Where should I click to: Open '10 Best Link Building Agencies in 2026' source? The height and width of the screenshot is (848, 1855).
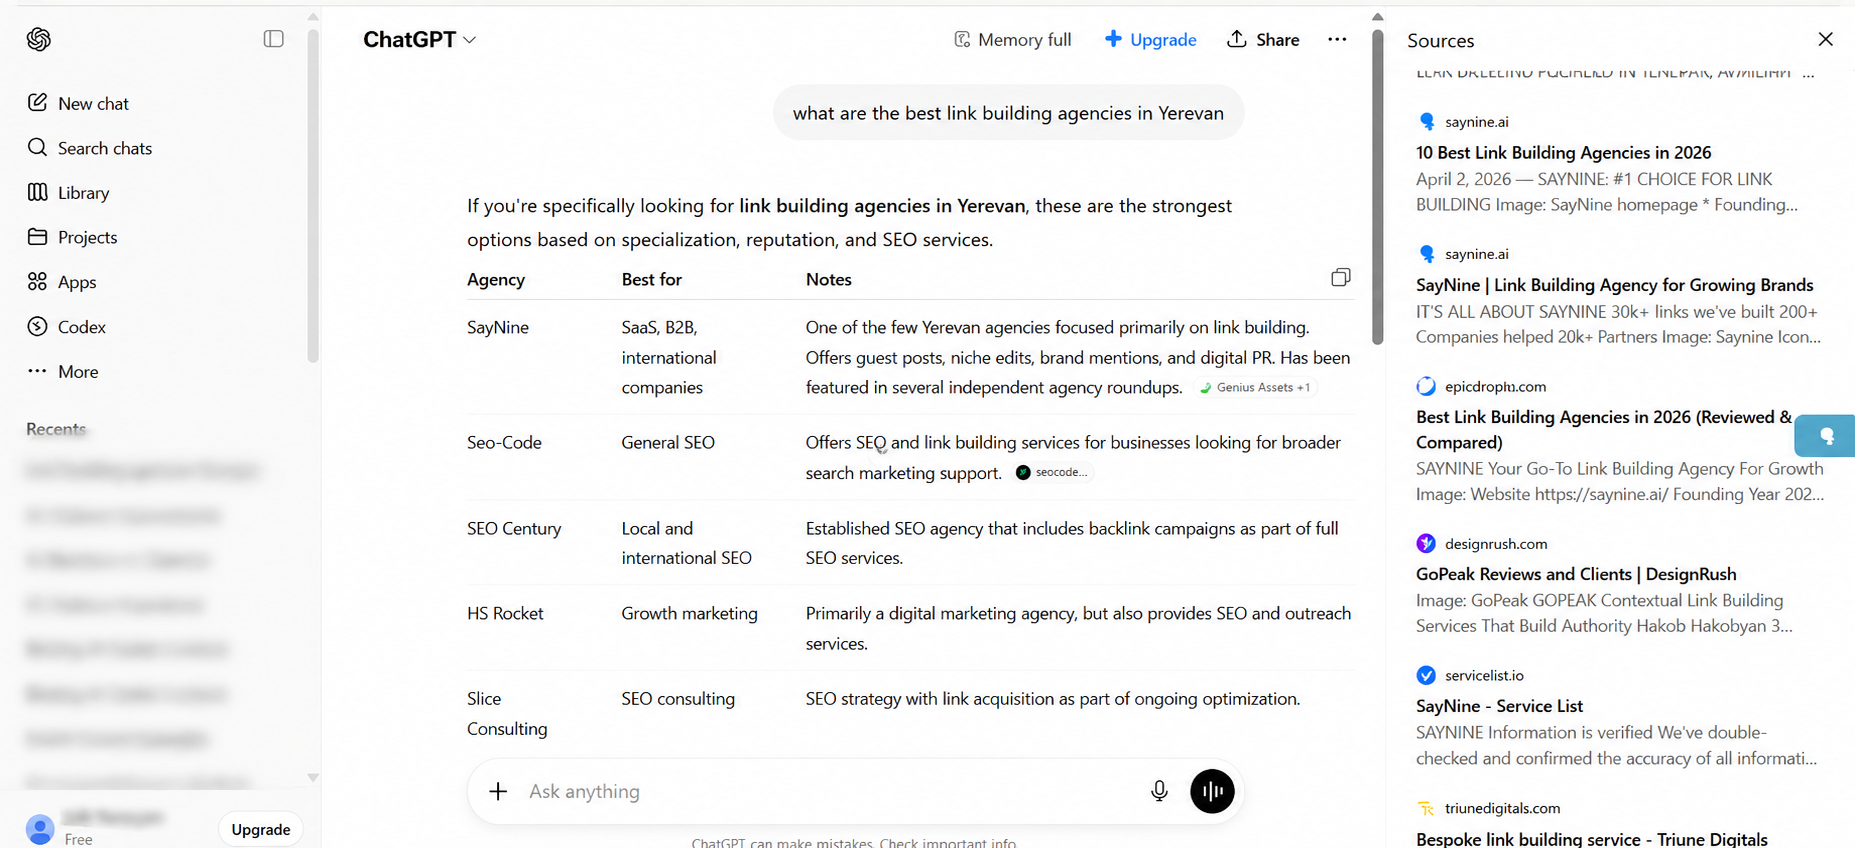pos(1563,153)
